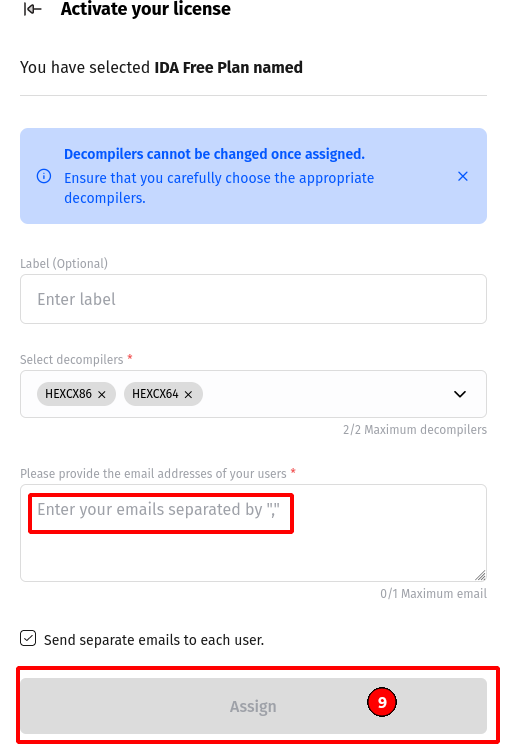This screenshot has height=751, width=505.
Task: Click into the user emails textarea
Action: point(253,533)
